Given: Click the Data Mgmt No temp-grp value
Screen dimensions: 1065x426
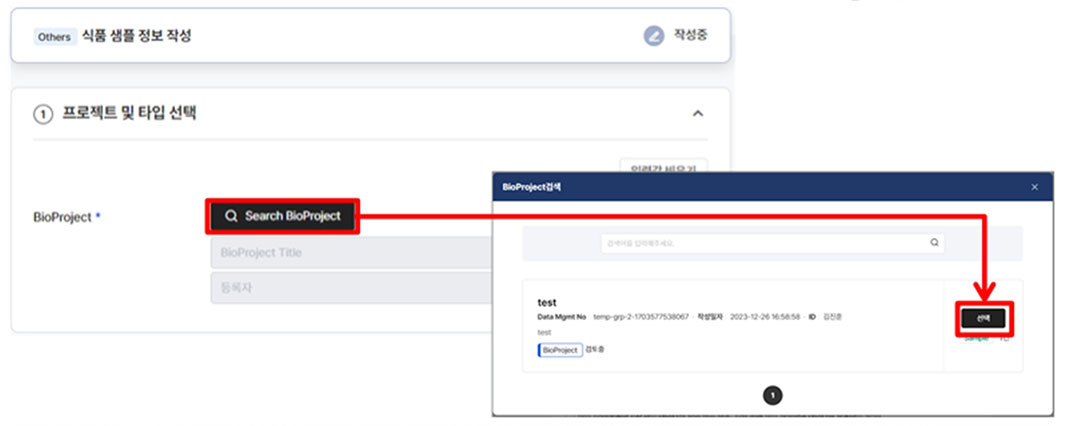Looking at the screenshot, I should point(640,317).
